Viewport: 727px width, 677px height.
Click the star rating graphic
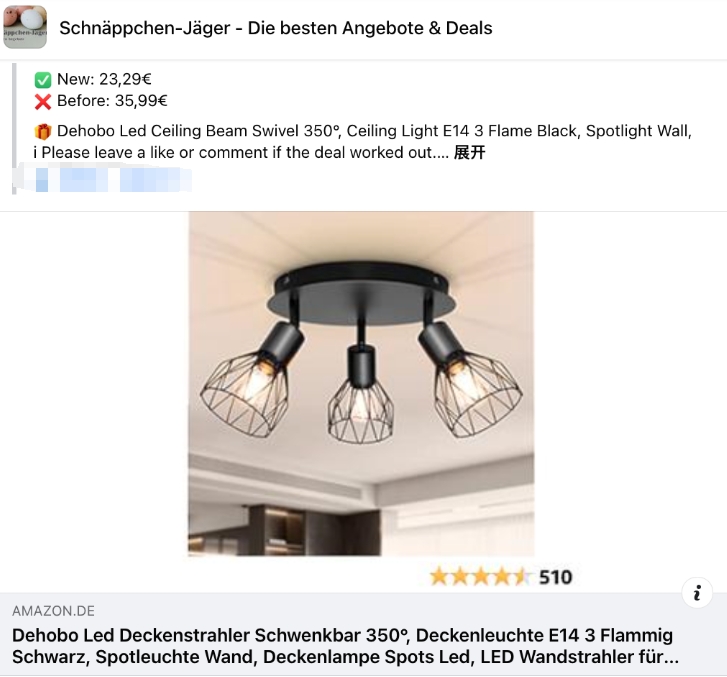pyautogui.click(x=480, y=577)
